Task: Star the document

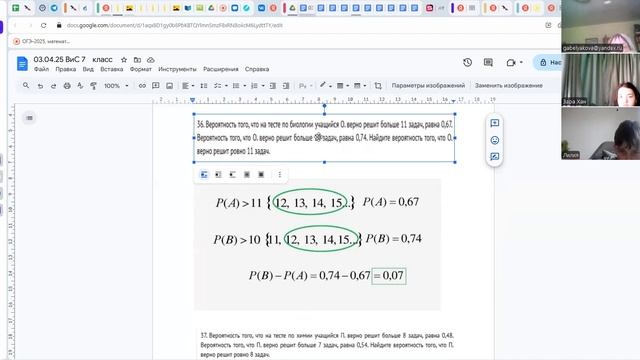Action: 124,60
